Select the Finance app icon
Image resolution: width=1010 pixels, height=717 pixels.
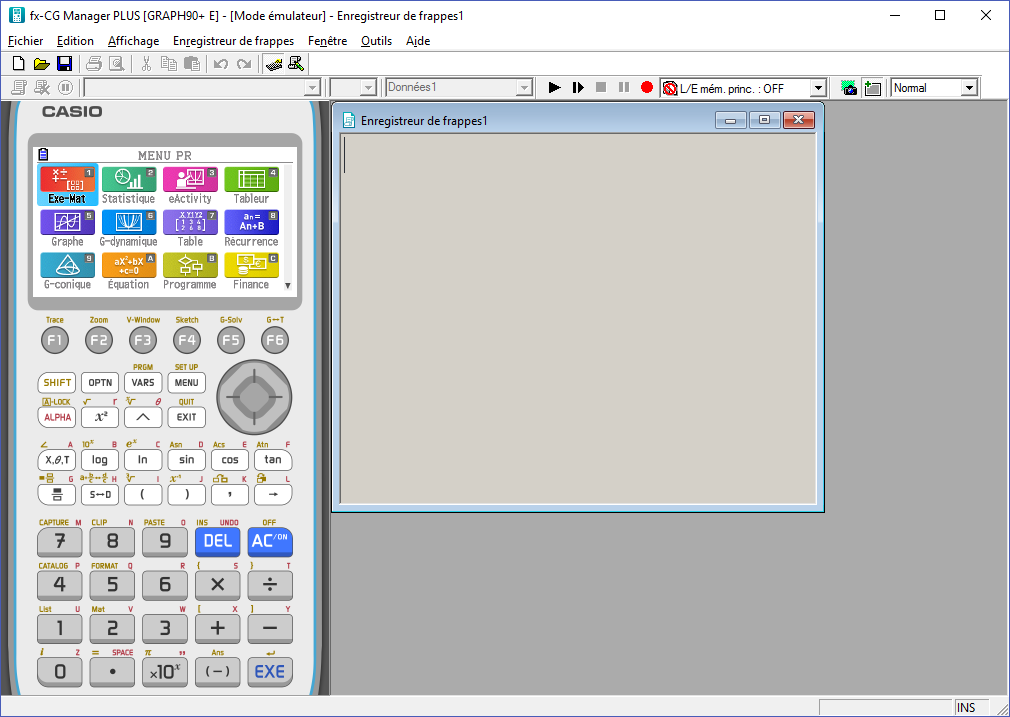tap(251, 271)
